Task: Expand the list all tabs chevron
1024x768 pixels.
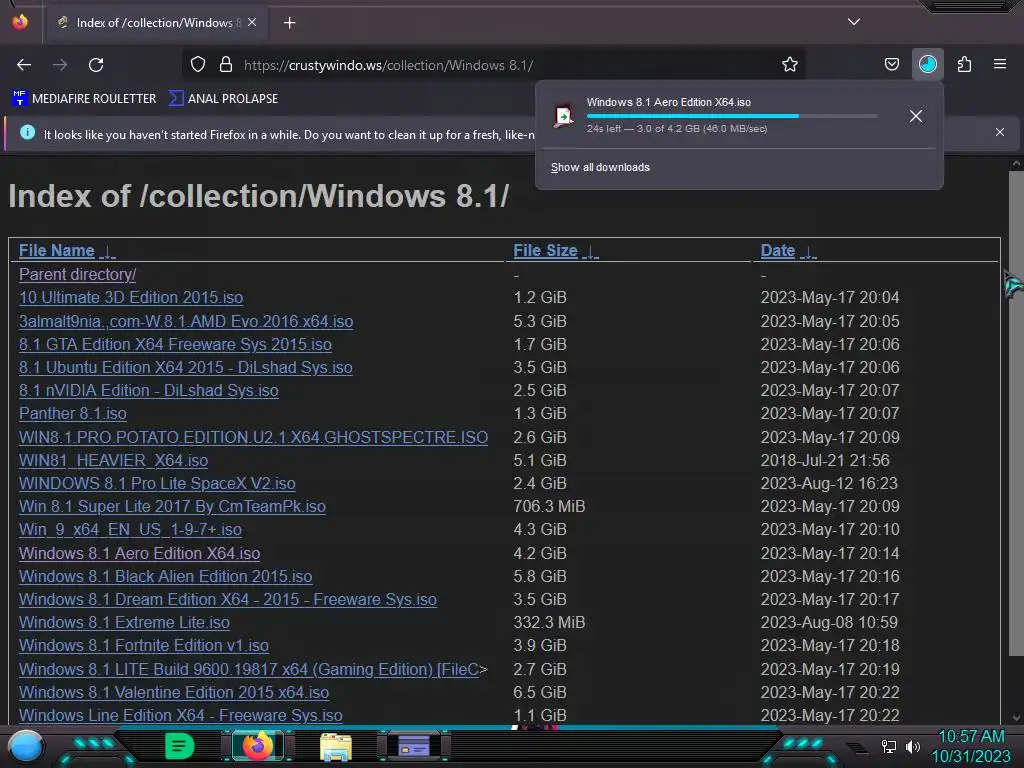Action: [x=854, y=22]
